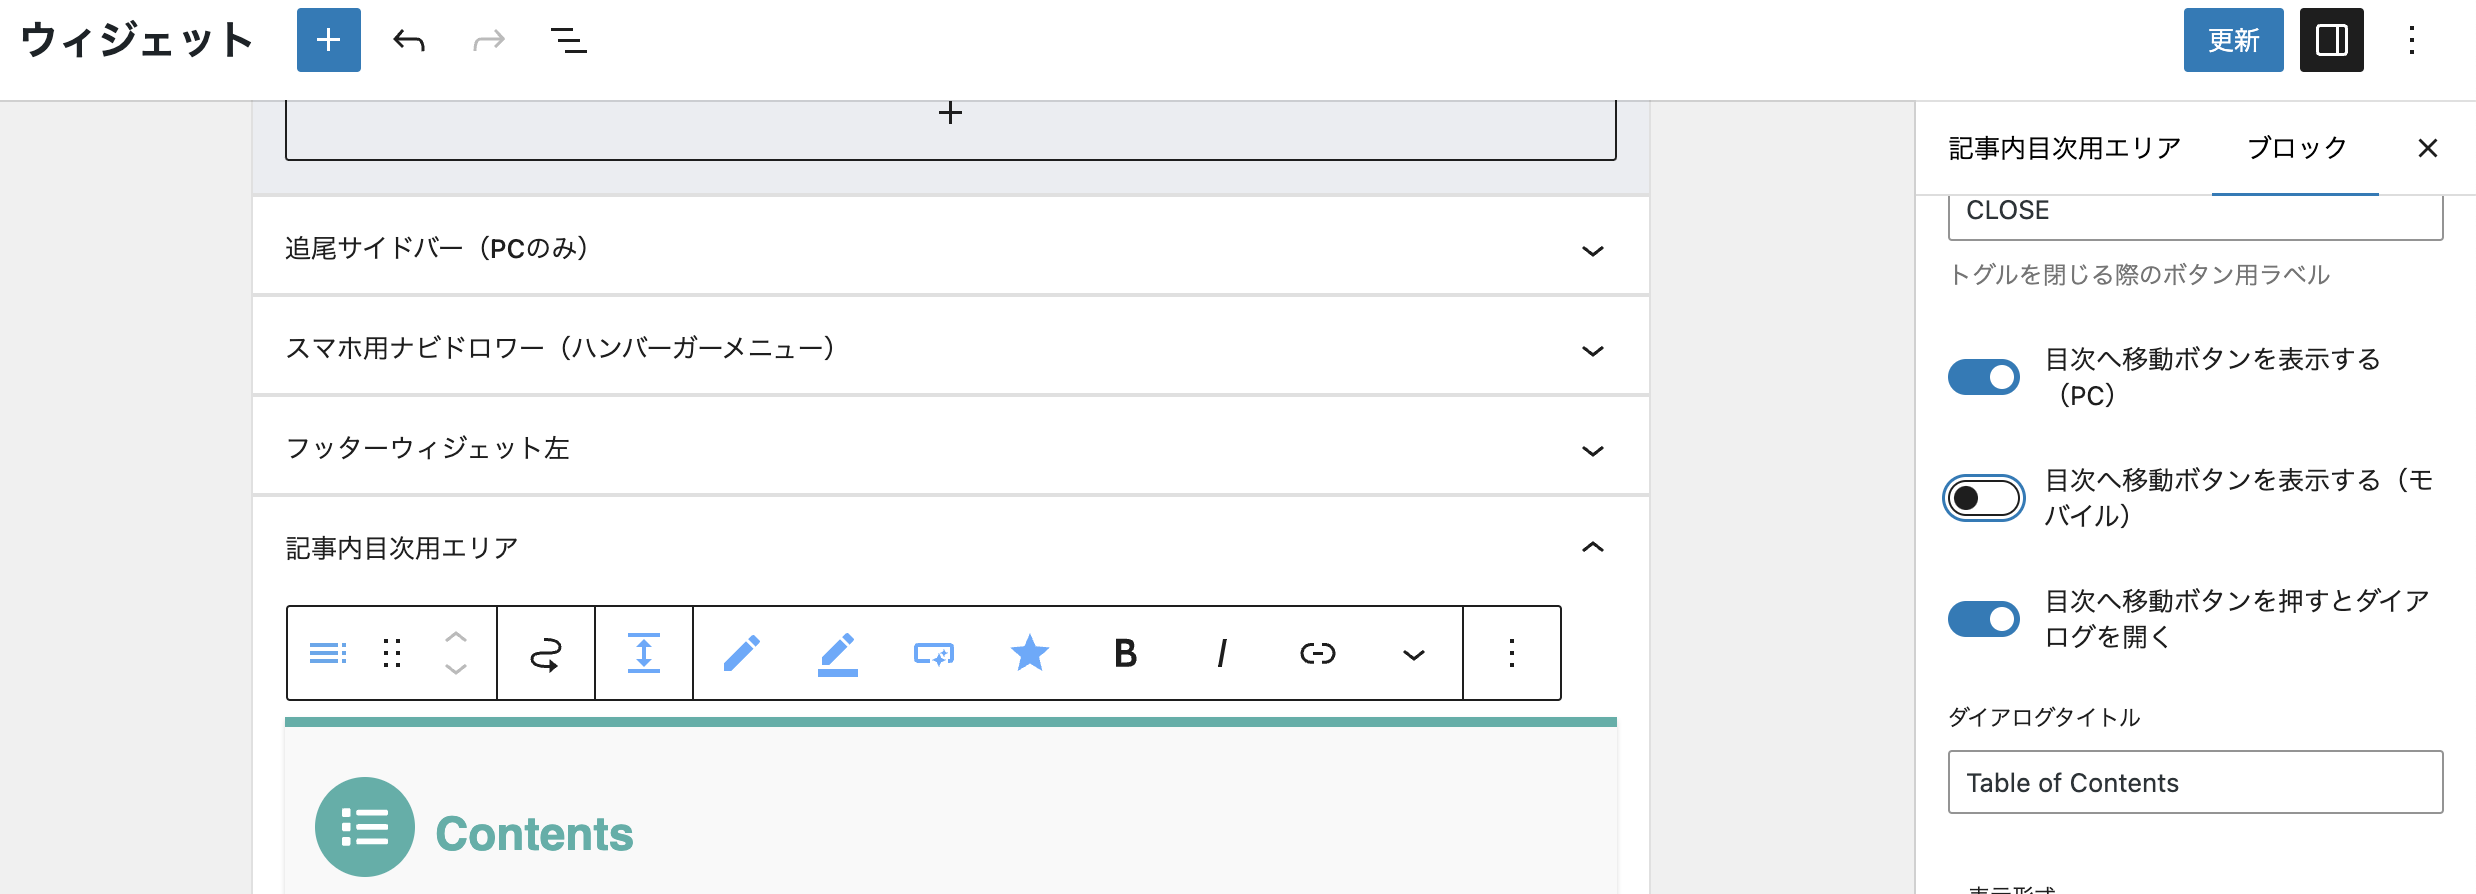Toggle bold formatting

click(1125, 653)
